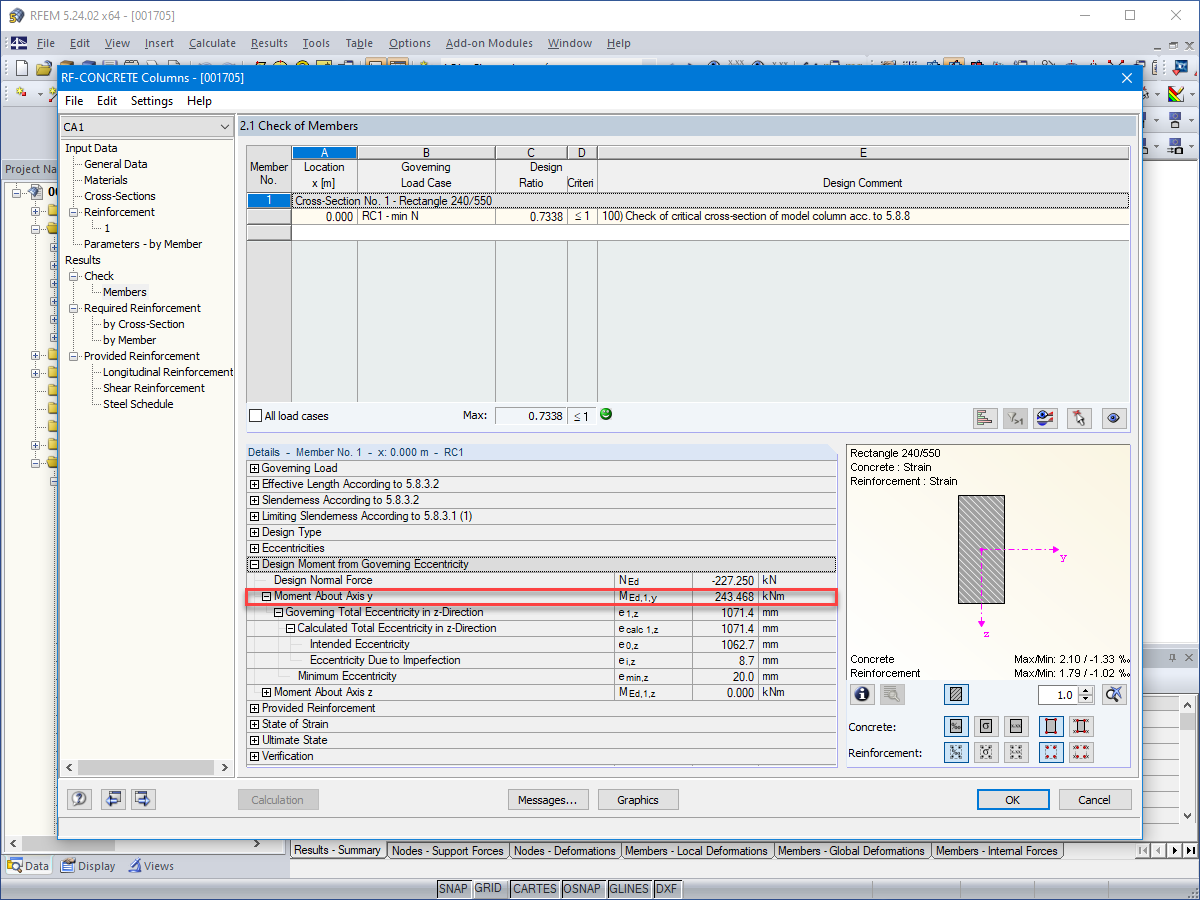Confirm with the OK button
Image resolution: width=1200 pixels, height=900 pixels.
(1013, 799)
